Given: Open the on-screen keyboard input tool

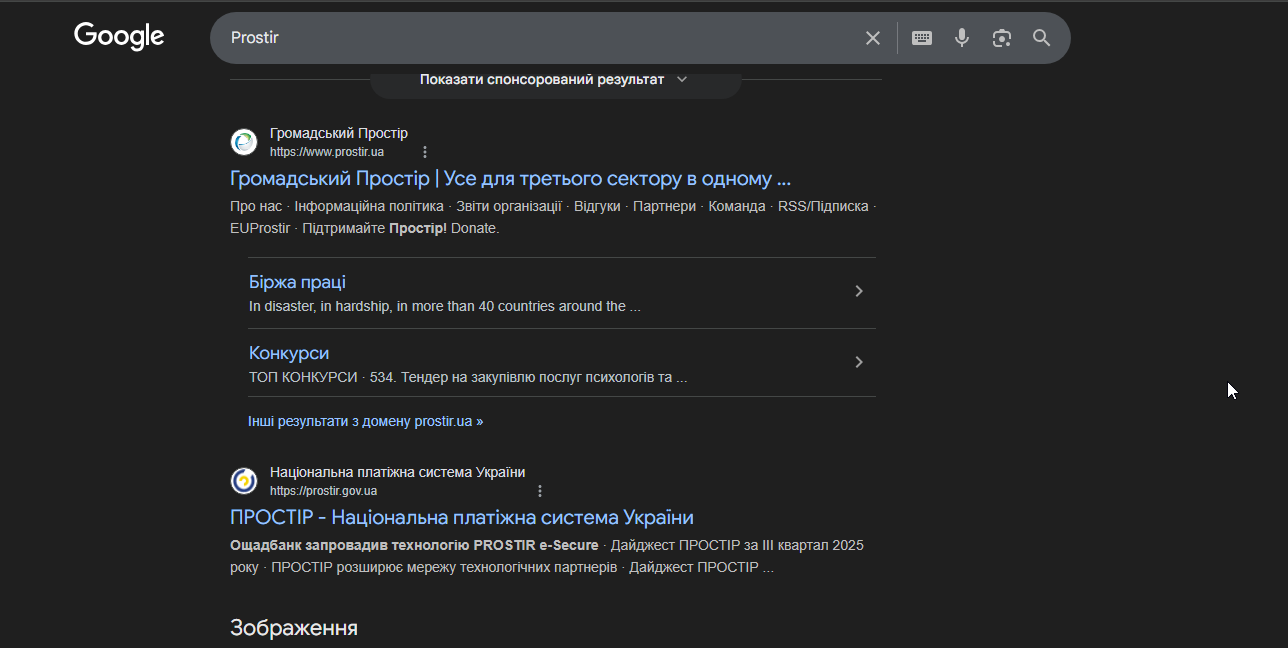Looking at the screenshot, I should 922,38.
